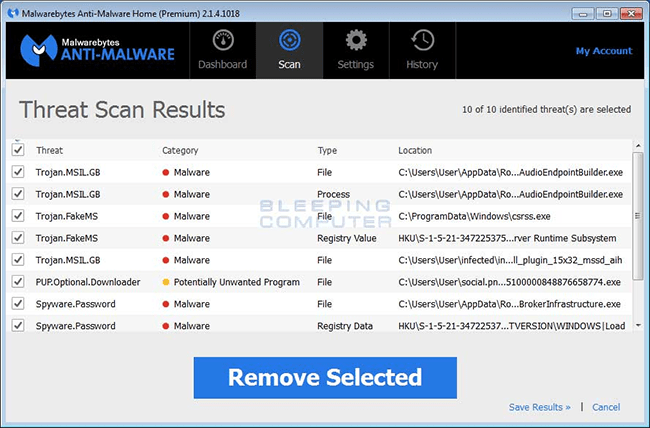Viewport: 650px width, 428px height.
Task: Uncheck Trojan.MSIL.GB File AudioEndpointBuilder row
Action: coord(18,172)
